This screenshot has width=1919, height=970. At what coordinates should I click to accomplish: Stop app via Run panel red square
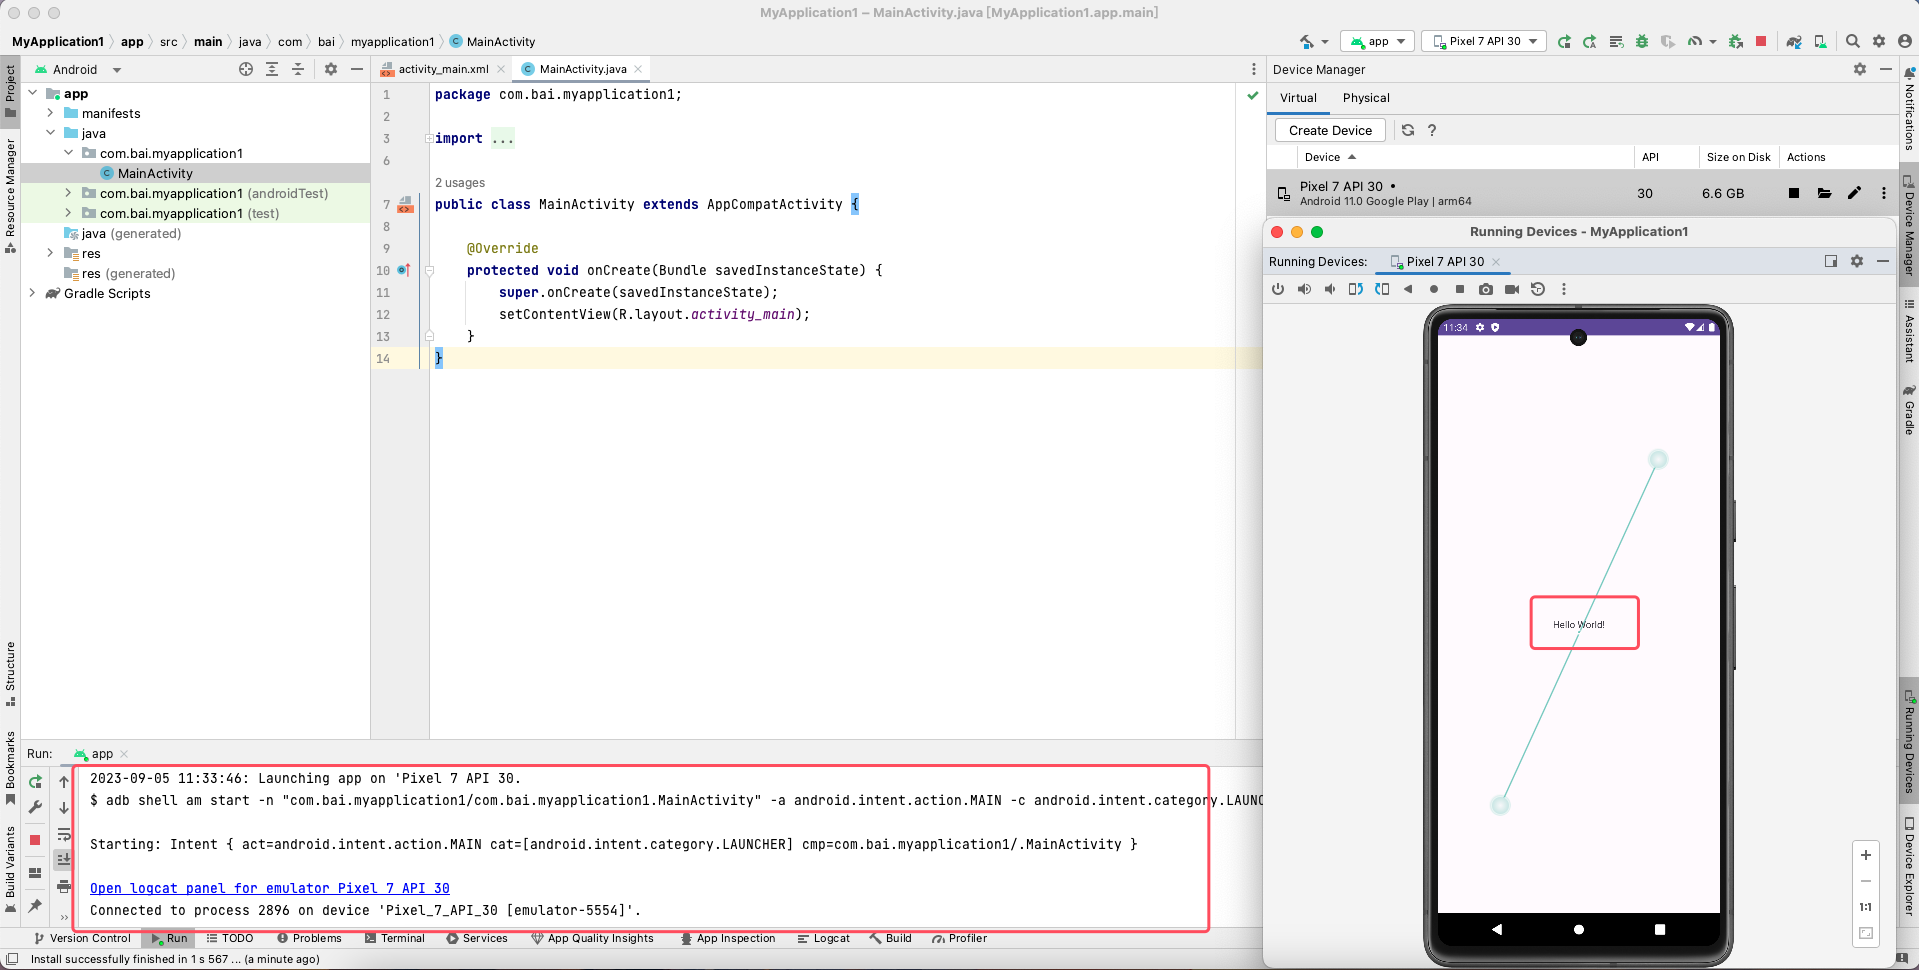point(35,840)
